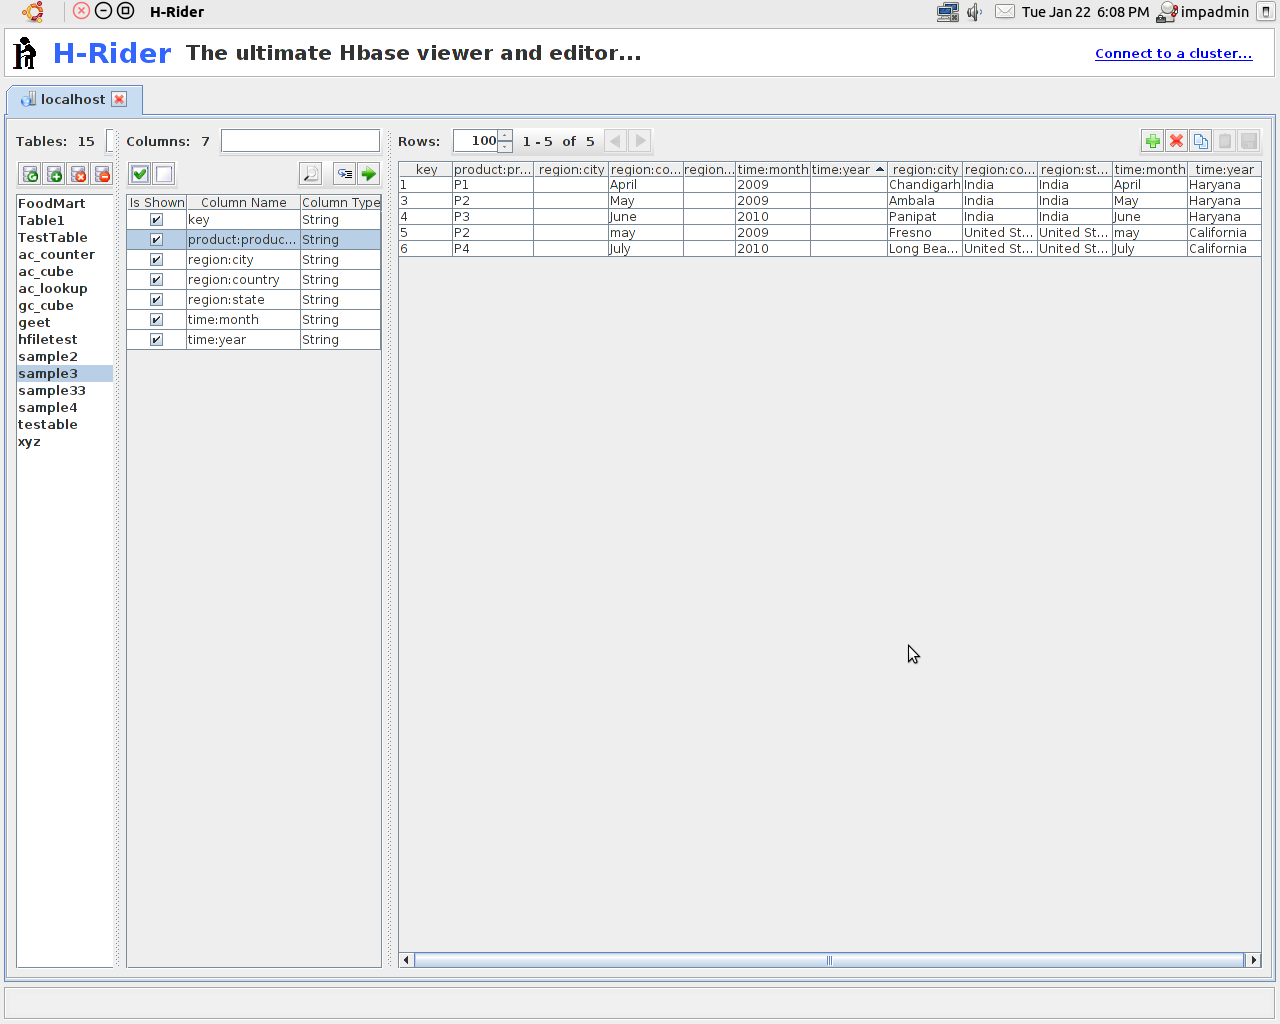Click the greyed-out paste clipboard icon
This screenshot has width=1280, height=1024.
[1224, 141]
